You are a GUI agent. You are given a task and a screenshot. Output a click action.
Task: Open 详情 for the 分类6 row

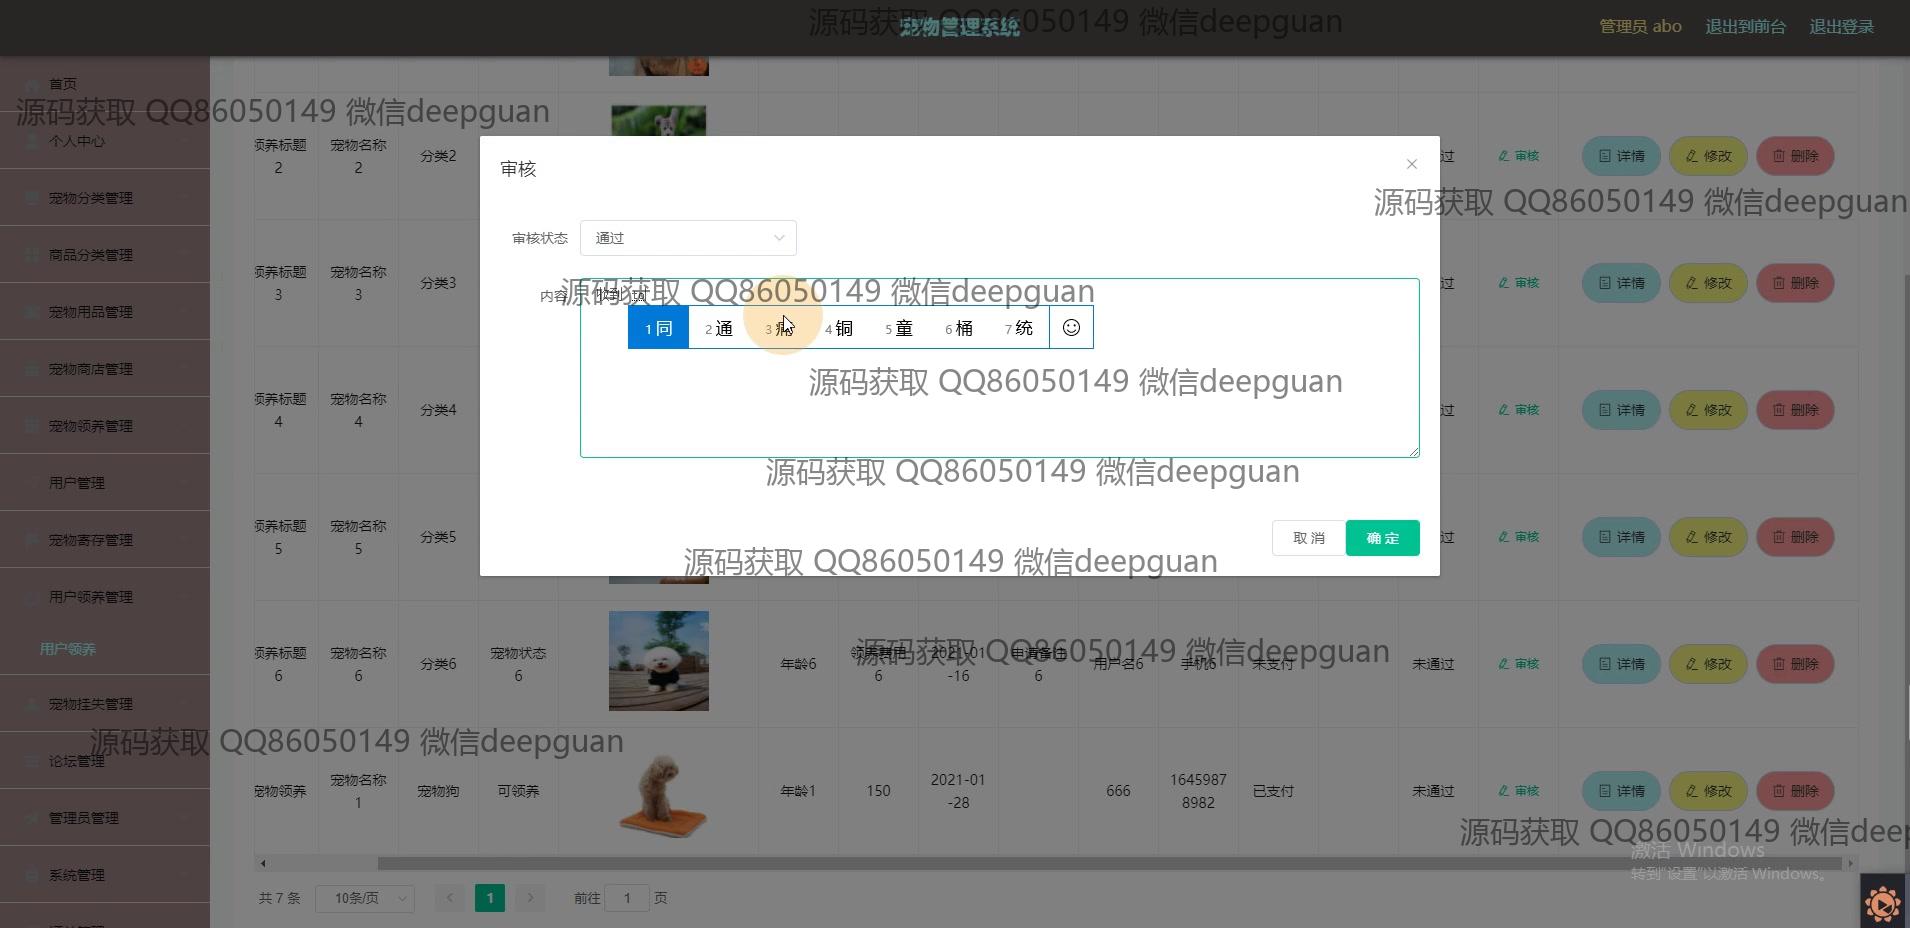tap(1621, 664)
